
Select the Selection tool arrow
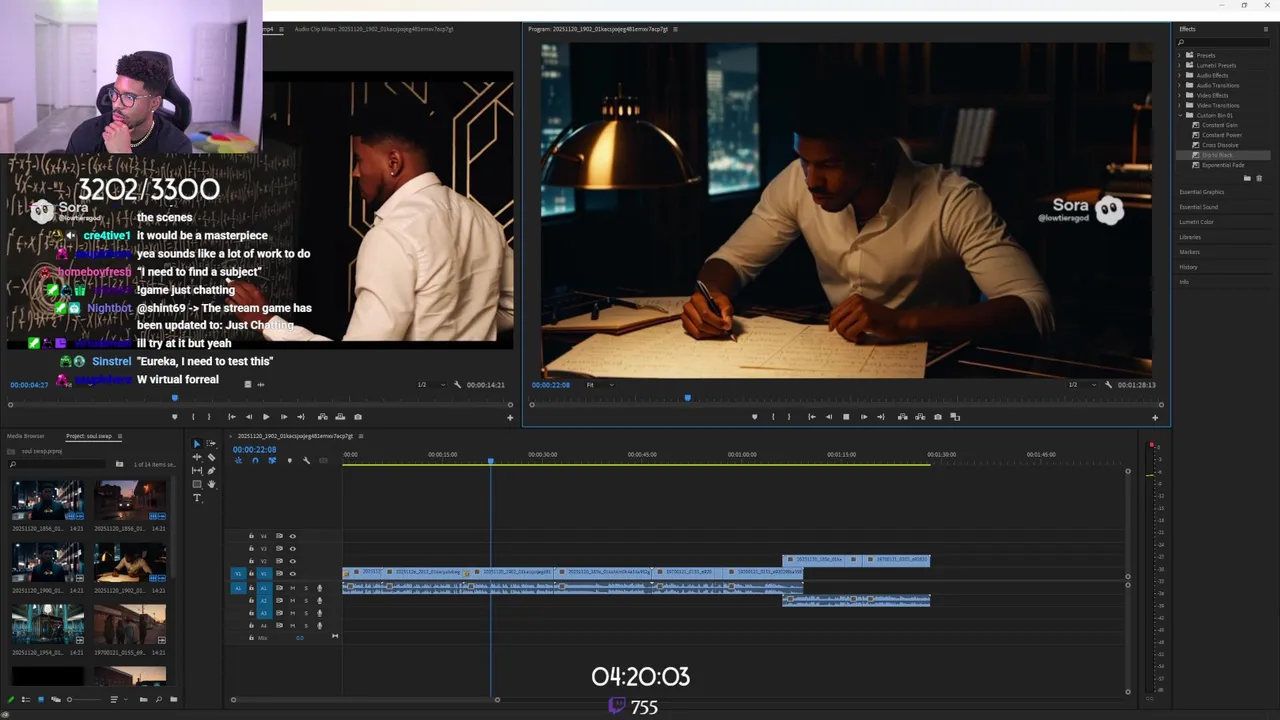(x=197, y=444)
